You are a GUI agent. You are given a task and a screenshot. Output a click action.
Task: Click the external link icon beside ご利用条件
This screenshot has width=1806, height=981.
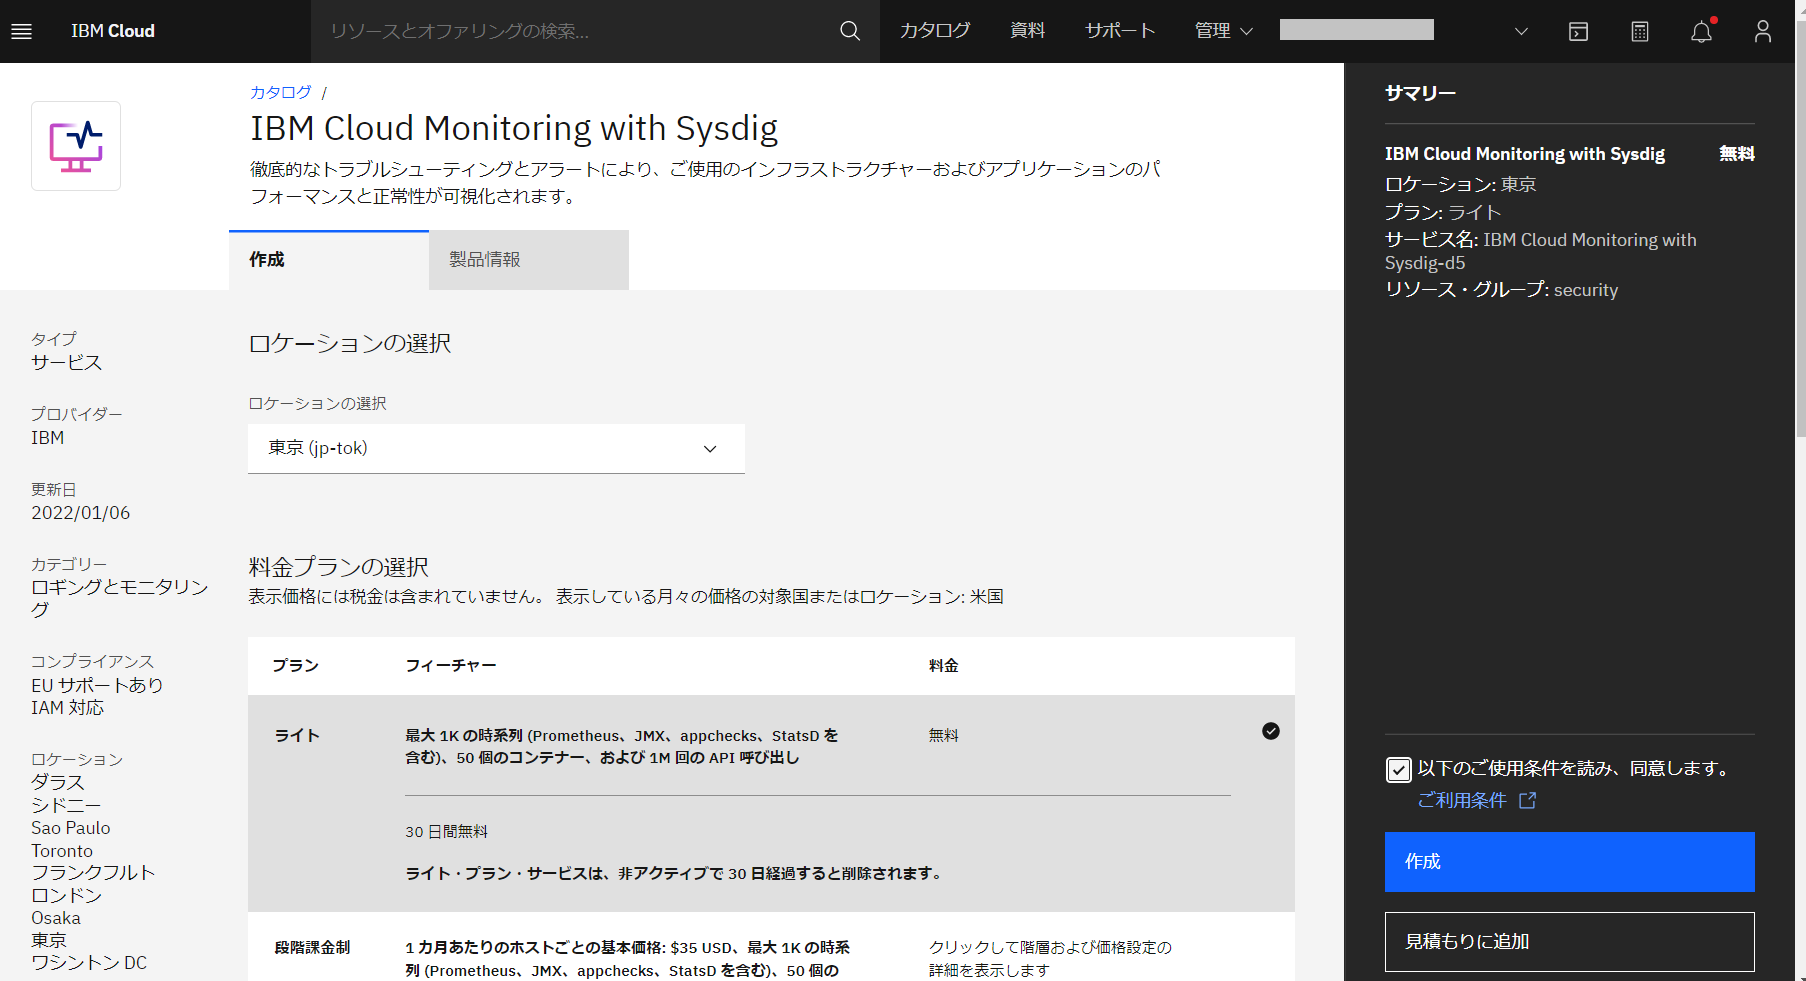pos(1527,800)
